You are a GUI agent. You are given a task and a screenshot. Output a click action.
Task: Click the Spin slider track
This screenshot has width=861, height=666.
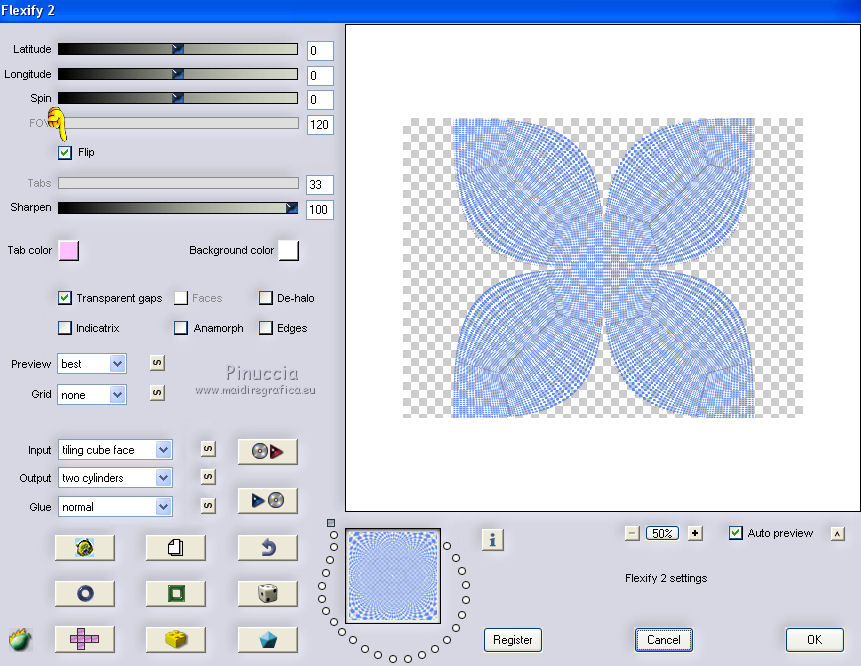178,98
